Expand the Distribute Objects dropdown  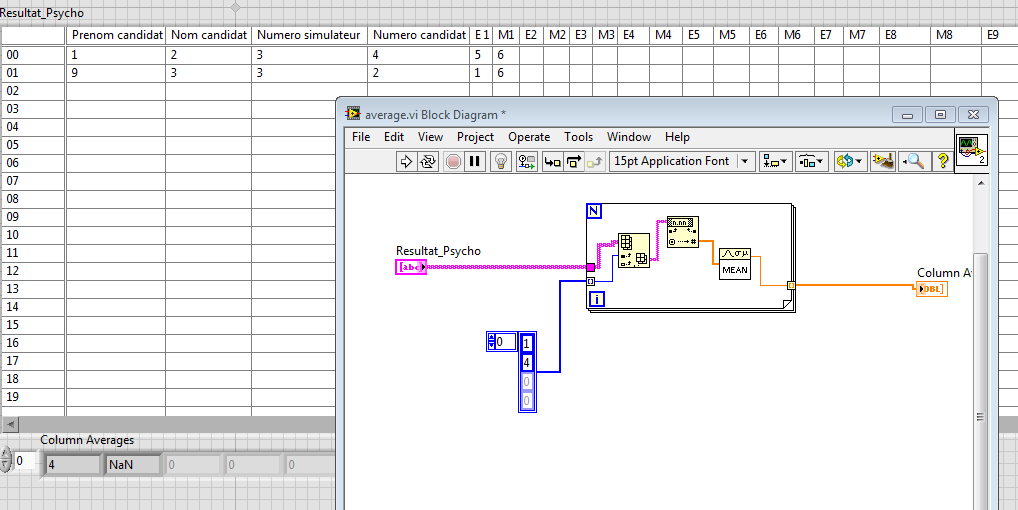[x=811, y=161]
